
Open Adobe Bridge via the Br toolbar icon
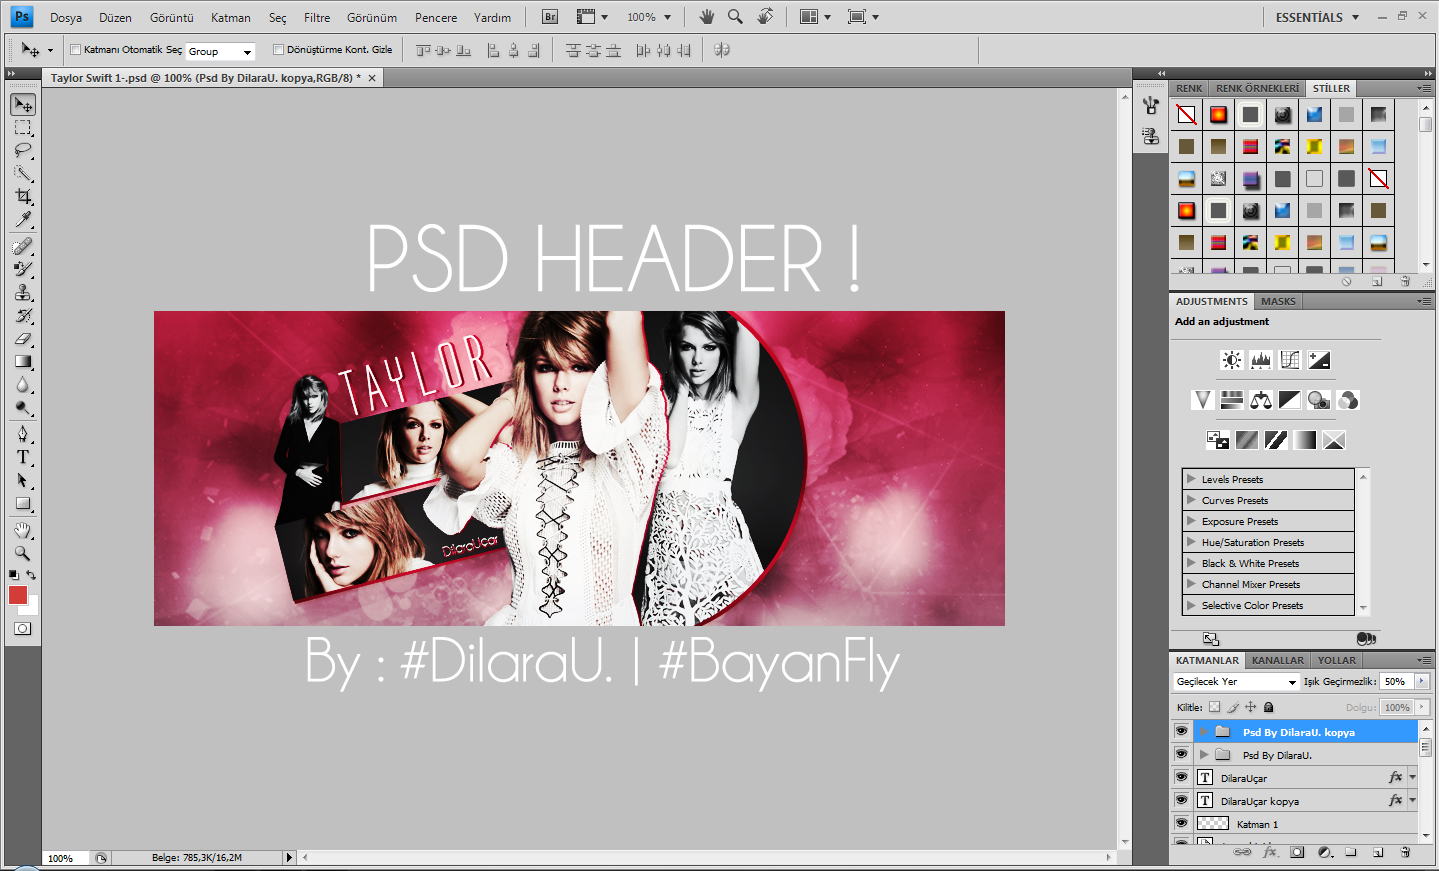click(x=548, y=16)
